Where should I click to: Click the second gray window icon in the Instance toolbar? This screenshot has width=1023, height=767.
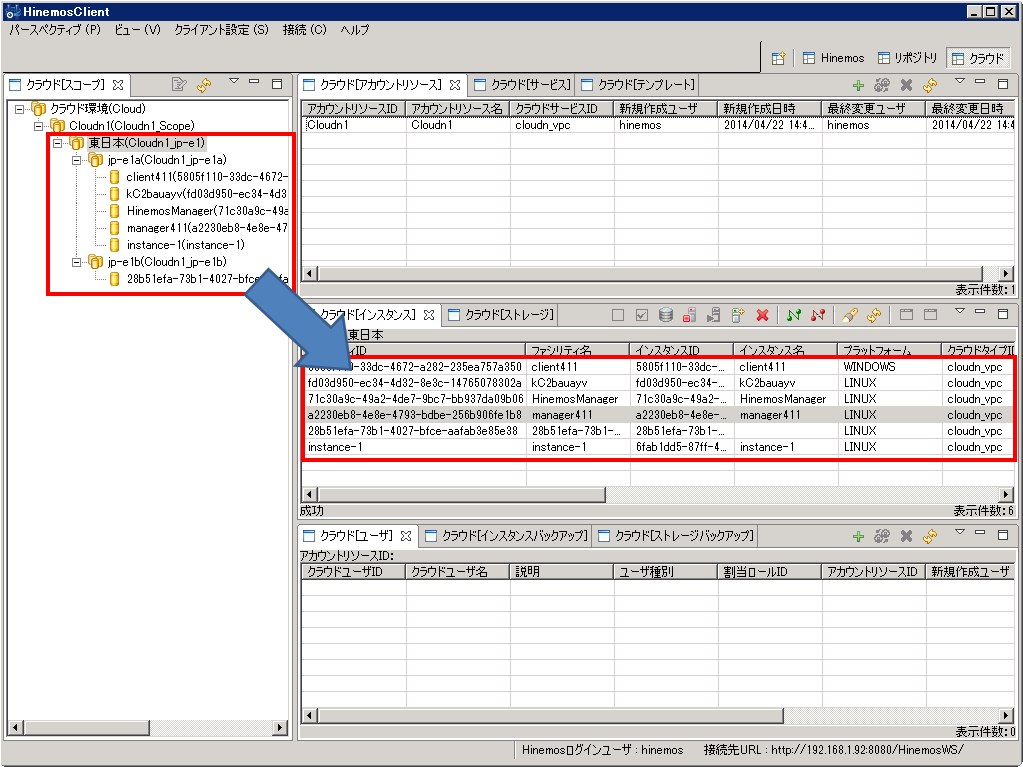tap(930, 314)
